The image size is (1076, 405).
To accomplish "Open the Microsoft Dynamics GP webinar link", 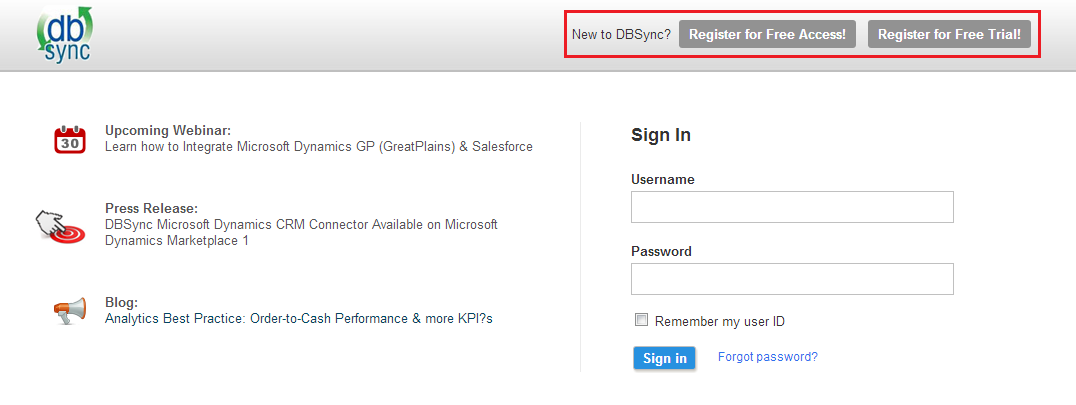I will click(x=319, y=147).
